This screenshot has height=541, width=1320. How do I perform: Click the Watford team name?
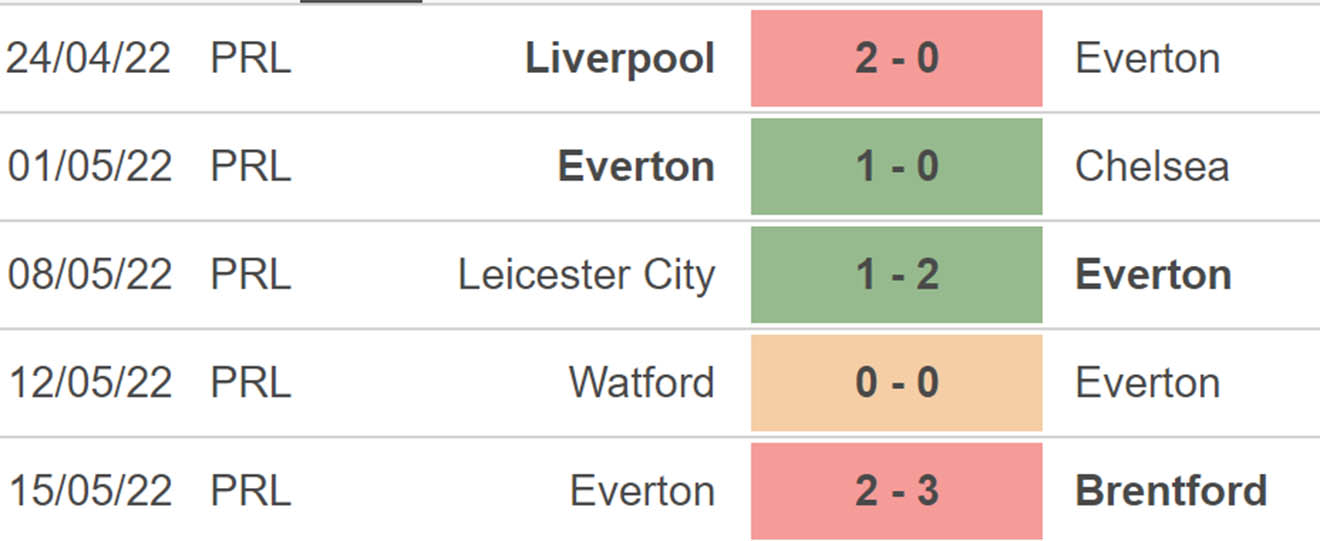click(642, 382)
